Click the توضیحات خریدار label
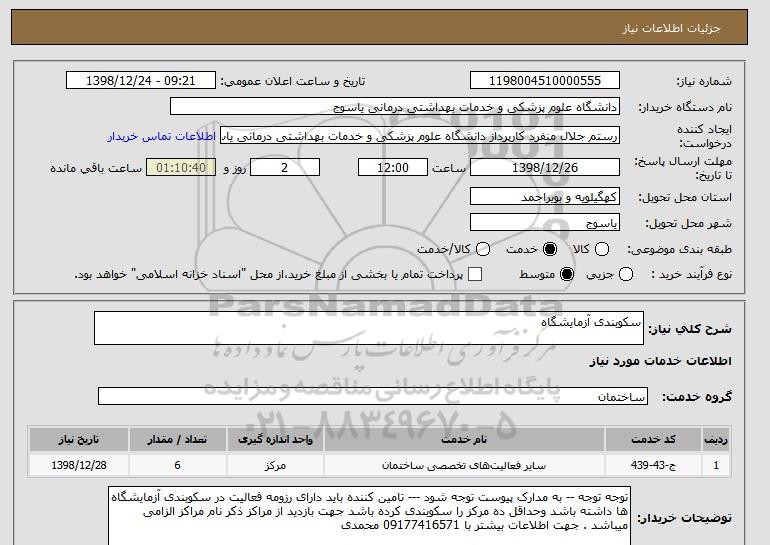The height and width of the screenshot is (545, 770). pos(684,518)
